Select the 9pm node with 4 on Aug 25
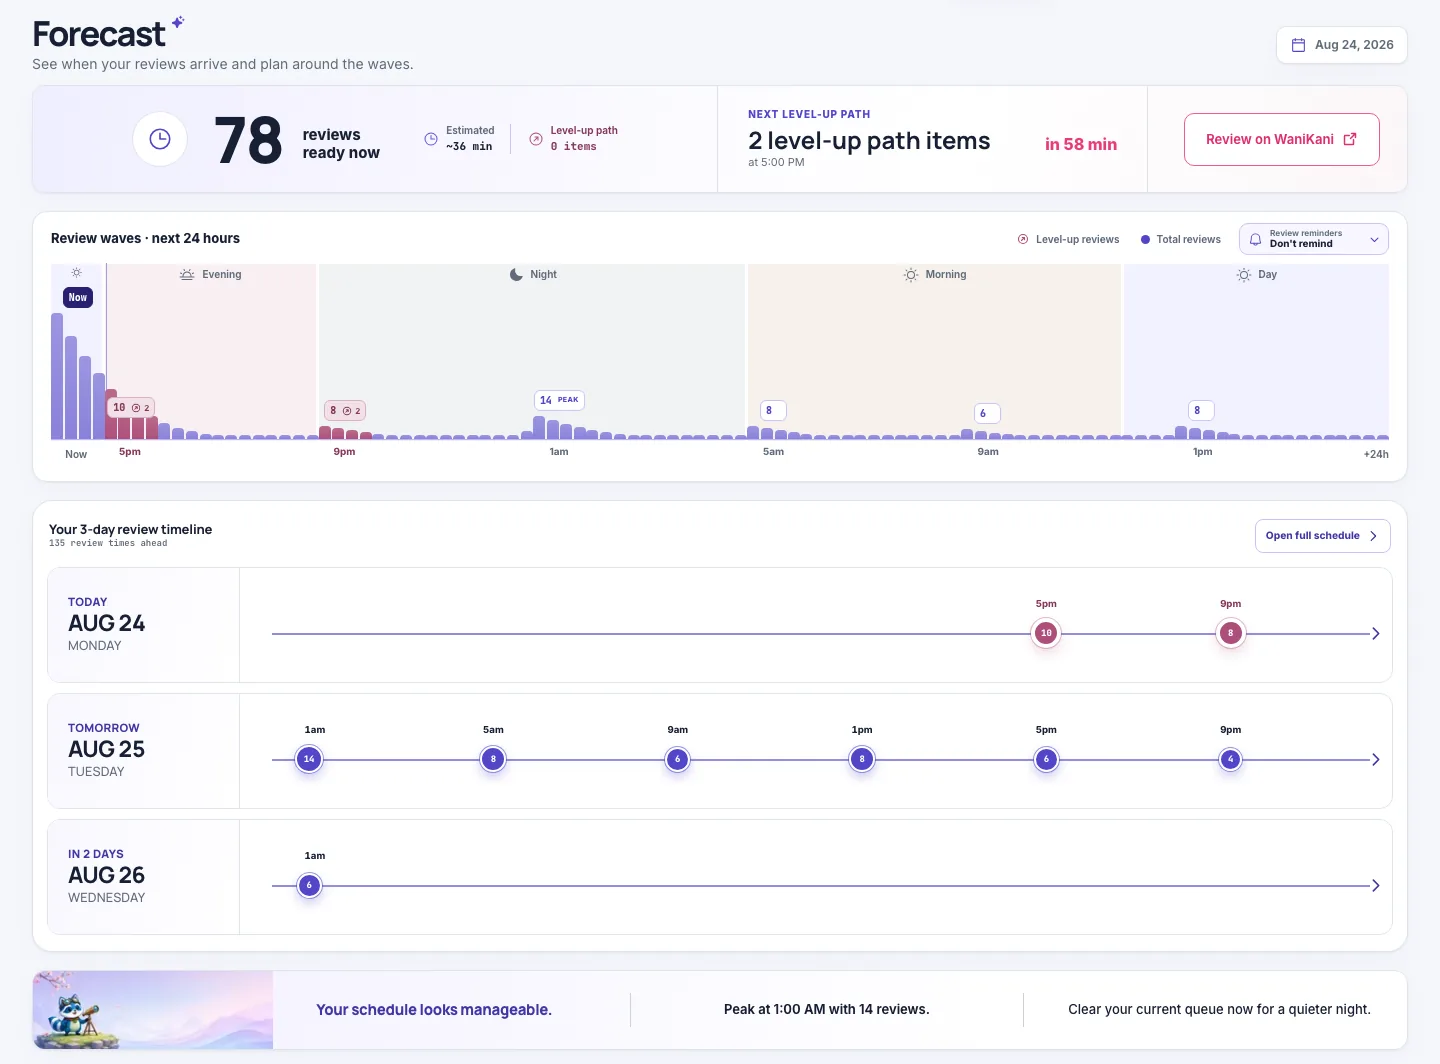This screenshot has height=1064, width=1440. point(1231,759)
